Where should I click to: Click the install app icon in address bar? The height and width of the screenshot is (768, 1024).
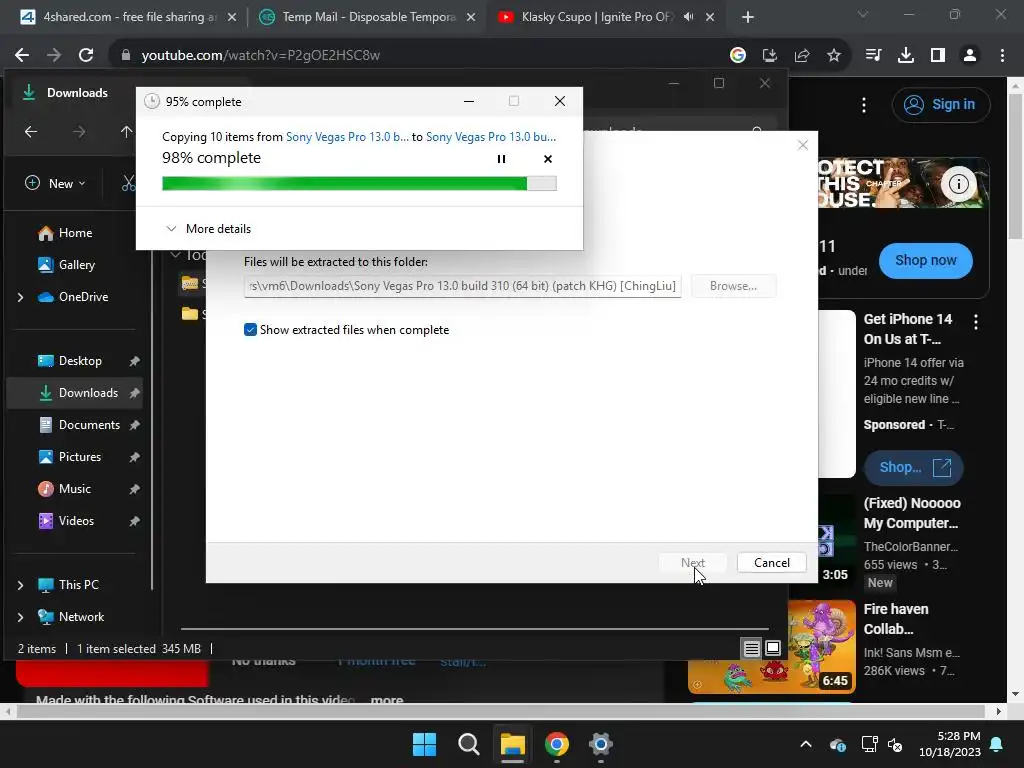[x=770, y=56]
